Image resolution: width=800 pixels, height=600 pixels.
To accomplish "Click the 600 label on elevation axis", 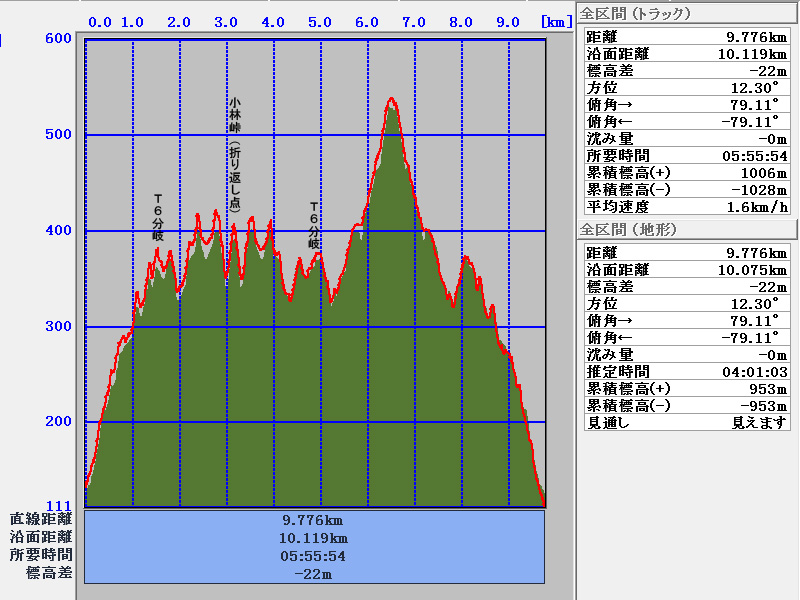I will point(58,39).
